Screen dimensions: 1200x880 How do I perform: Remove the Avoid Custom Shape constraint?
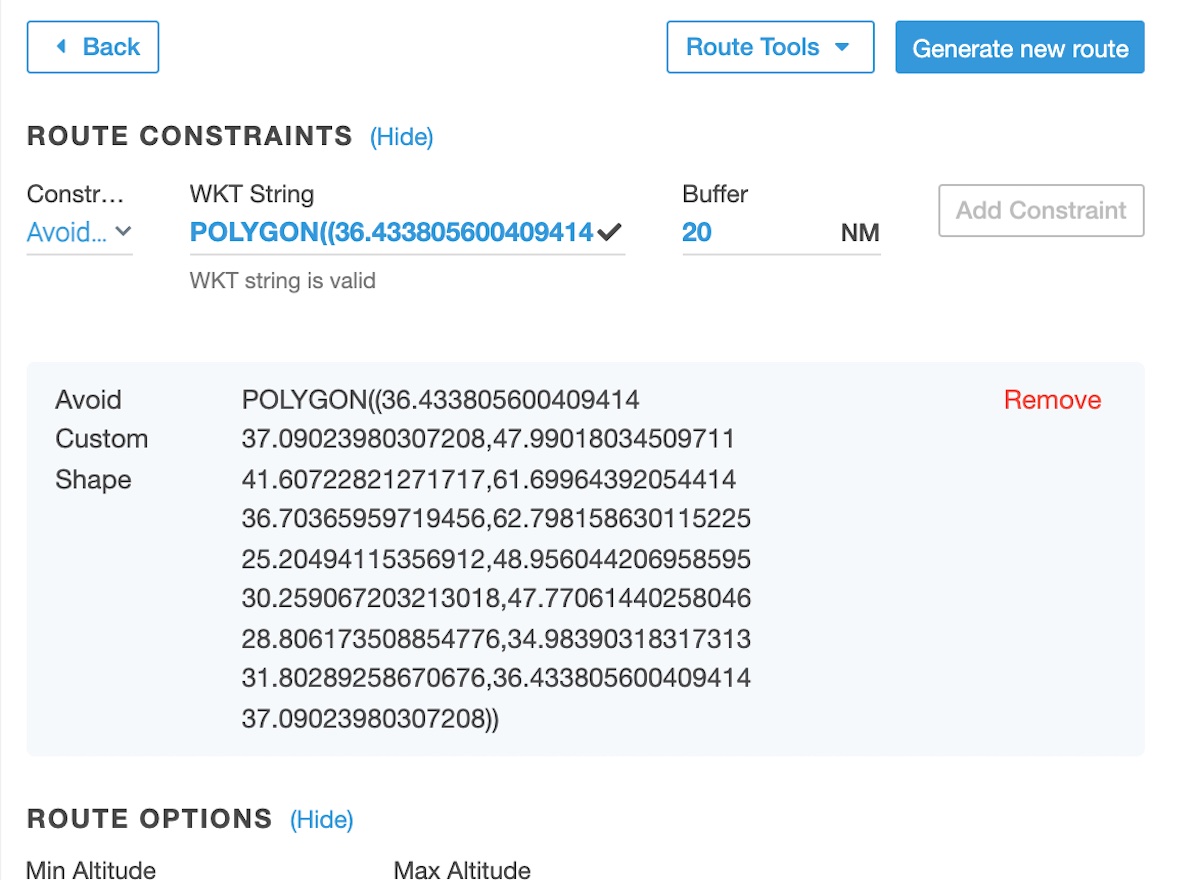(x=1052, y=400)
